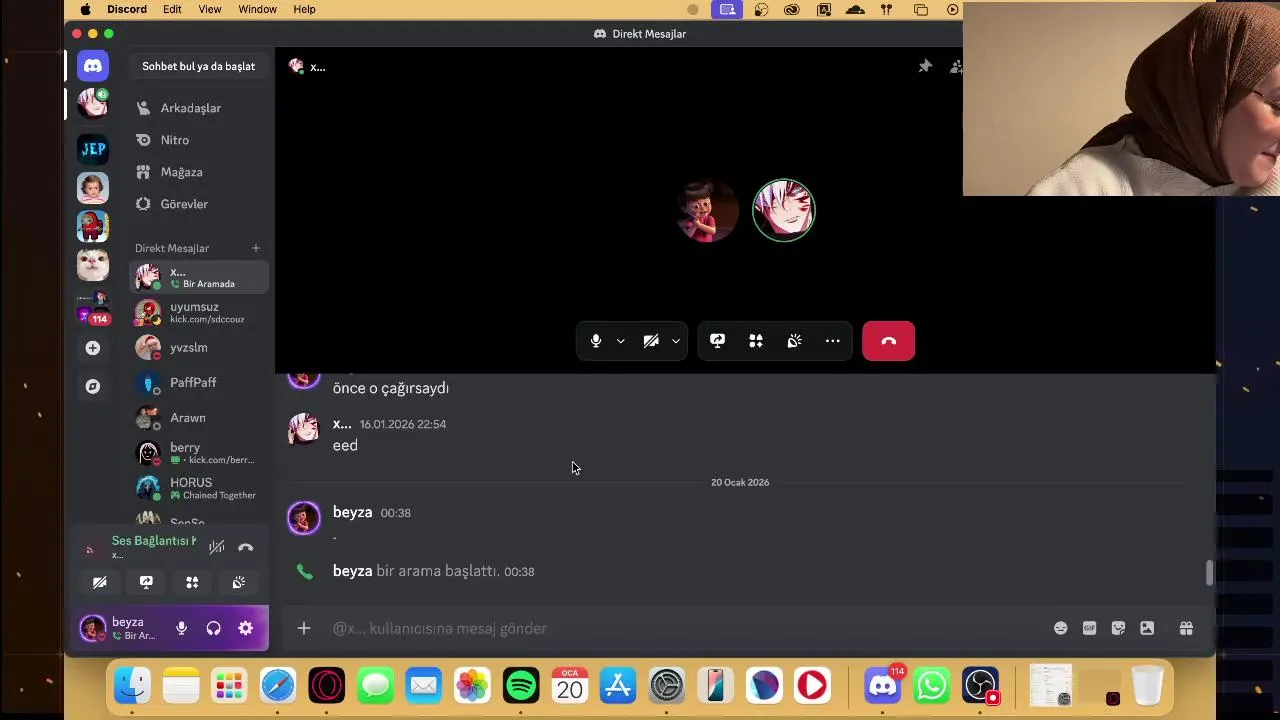Click chat scrollbar thumb
The width and height of the screenshot is (1280, 720).
click(1209, 573)
